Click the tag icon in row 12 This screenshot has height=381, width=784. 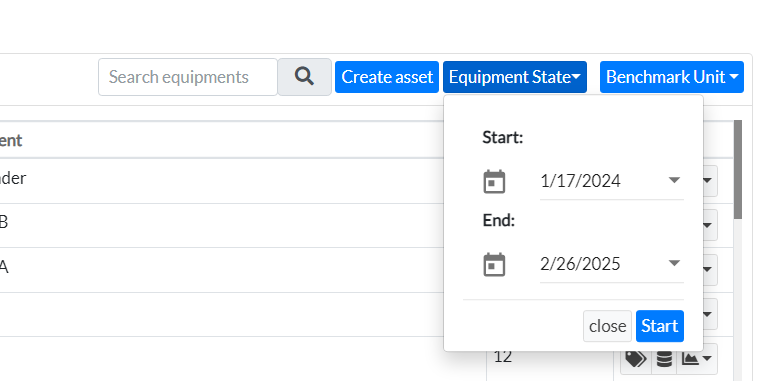point(636,358)
